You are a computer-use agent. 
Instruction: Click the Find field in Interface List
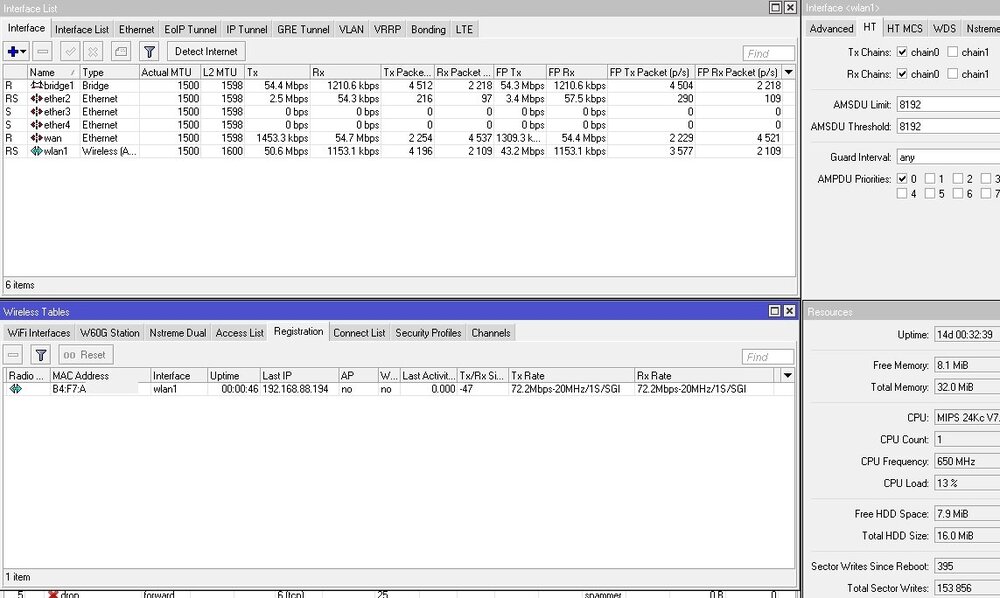(x=768, y=53)
